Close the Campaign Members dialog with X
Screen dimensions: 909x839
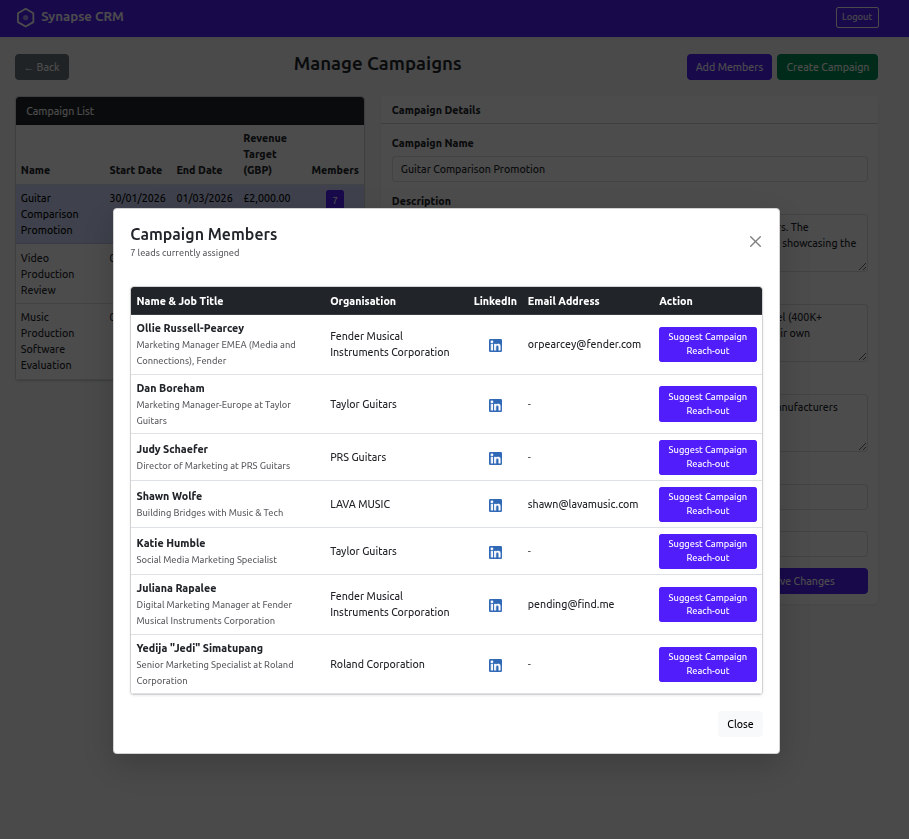click(x=755, y=241)
